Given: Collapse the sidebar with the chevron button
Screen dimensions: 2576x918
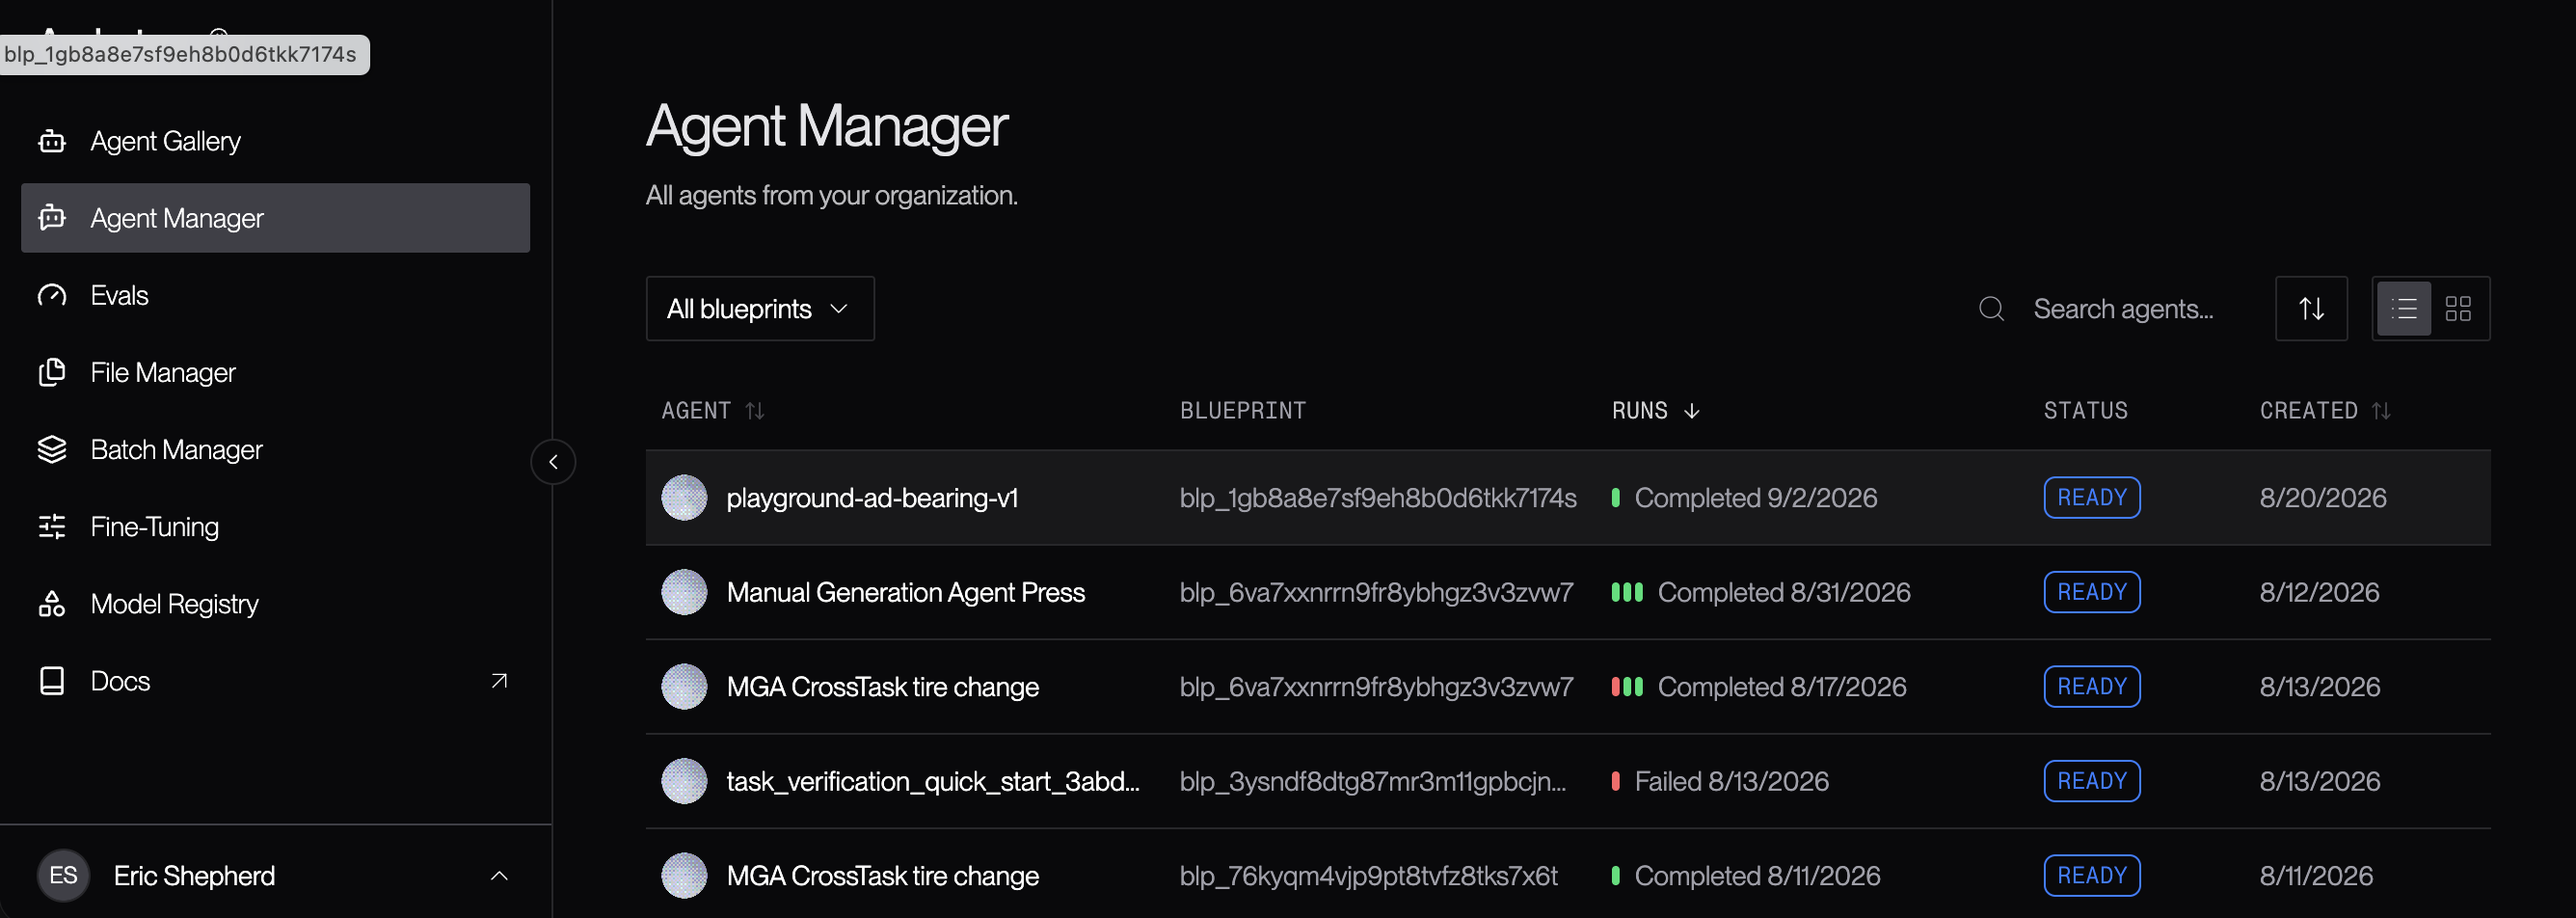Looking at the screenshot, I should point(553,462).
